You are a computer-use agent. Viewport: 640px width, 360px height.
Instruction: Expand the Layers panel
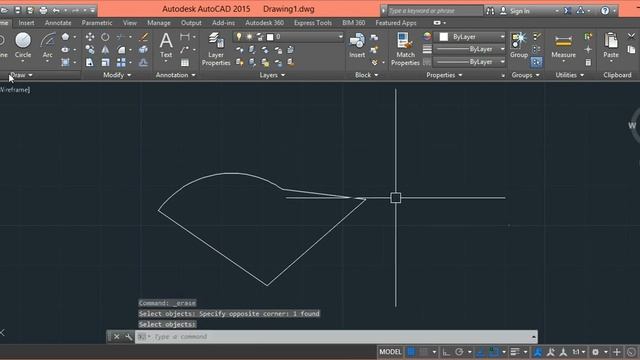point(272,75)
